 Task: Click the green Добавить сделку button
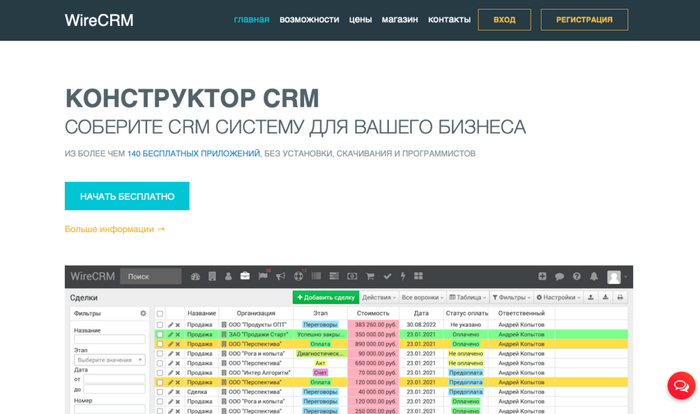[326, 297]
